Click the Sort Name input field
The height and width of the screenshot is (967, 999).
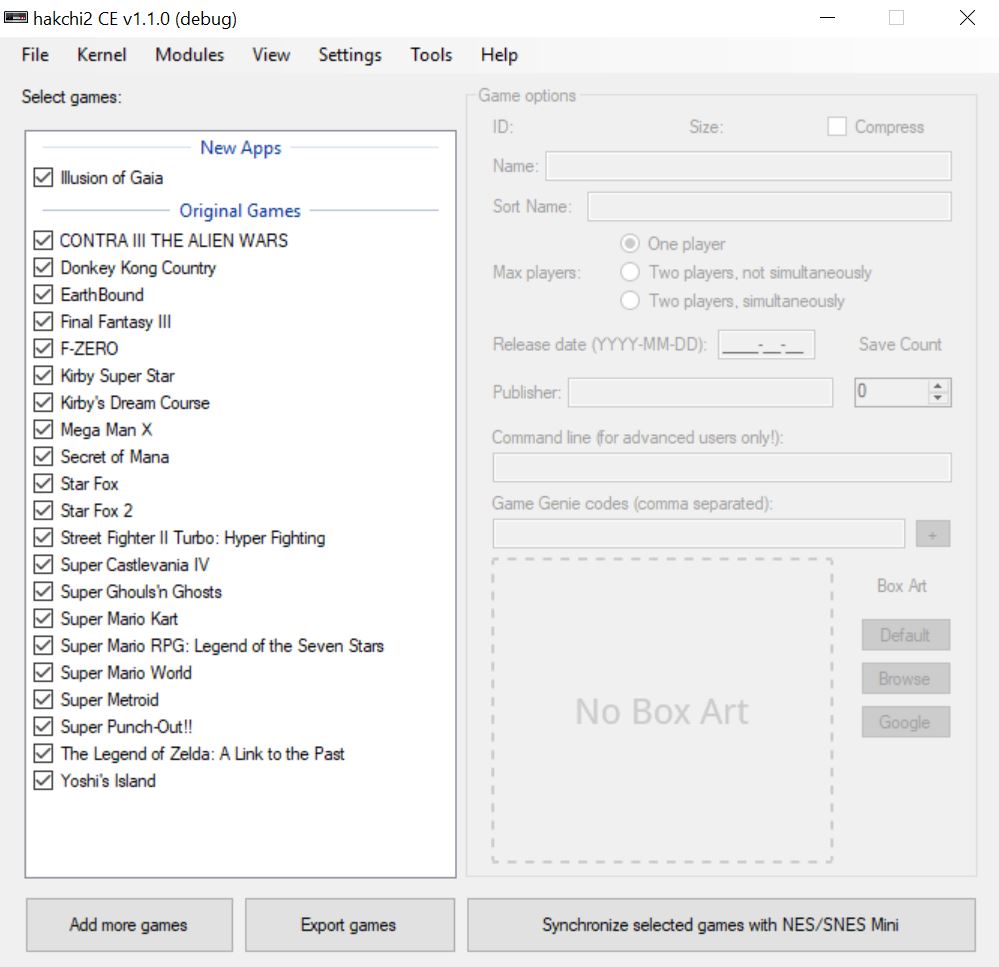769,206
